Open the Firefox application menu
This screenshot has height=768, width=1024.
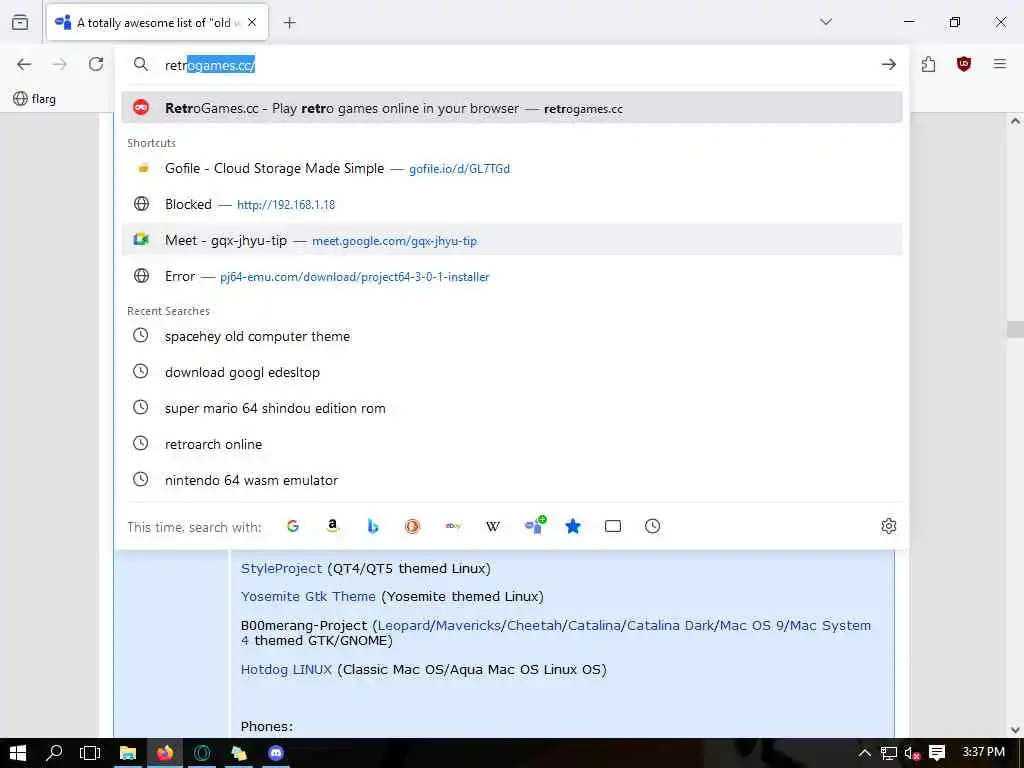click(1000, 64)
